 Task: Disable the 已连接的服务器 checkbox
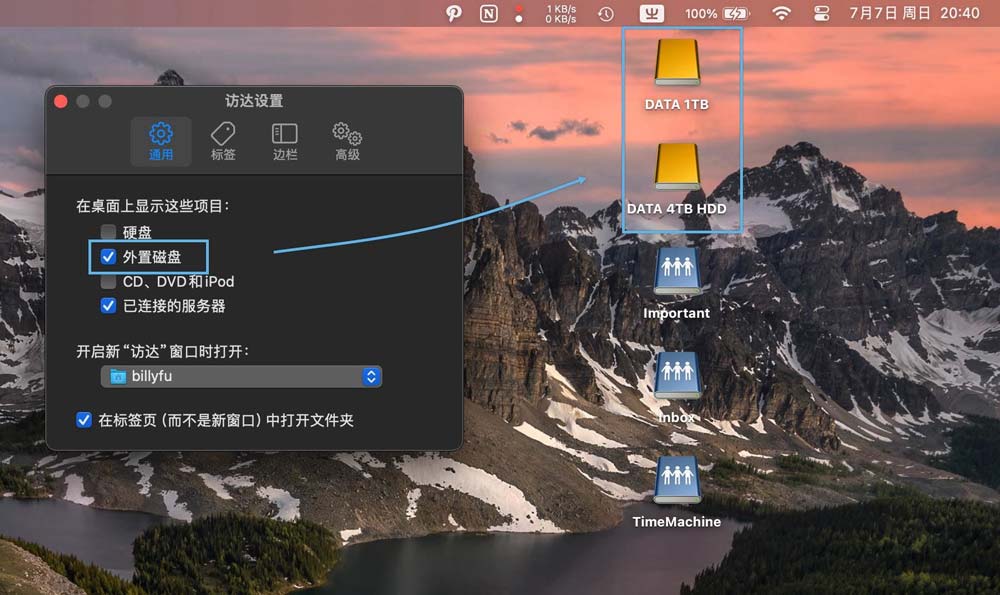point(108,306)
